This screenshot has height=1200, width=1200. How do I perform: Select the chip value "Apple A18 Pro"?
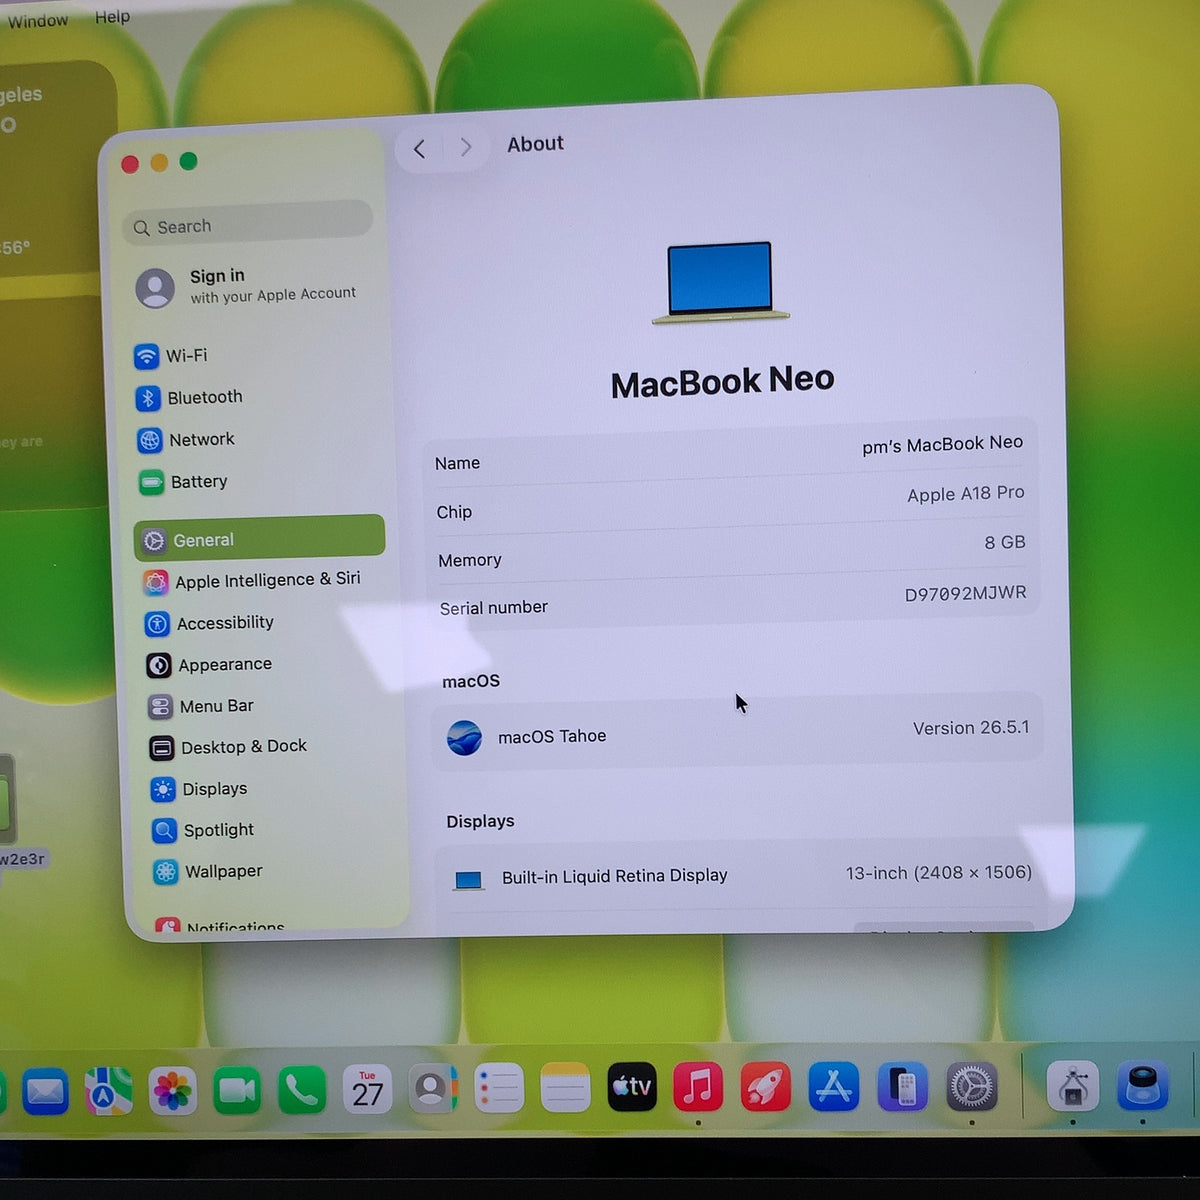[965, 493]
